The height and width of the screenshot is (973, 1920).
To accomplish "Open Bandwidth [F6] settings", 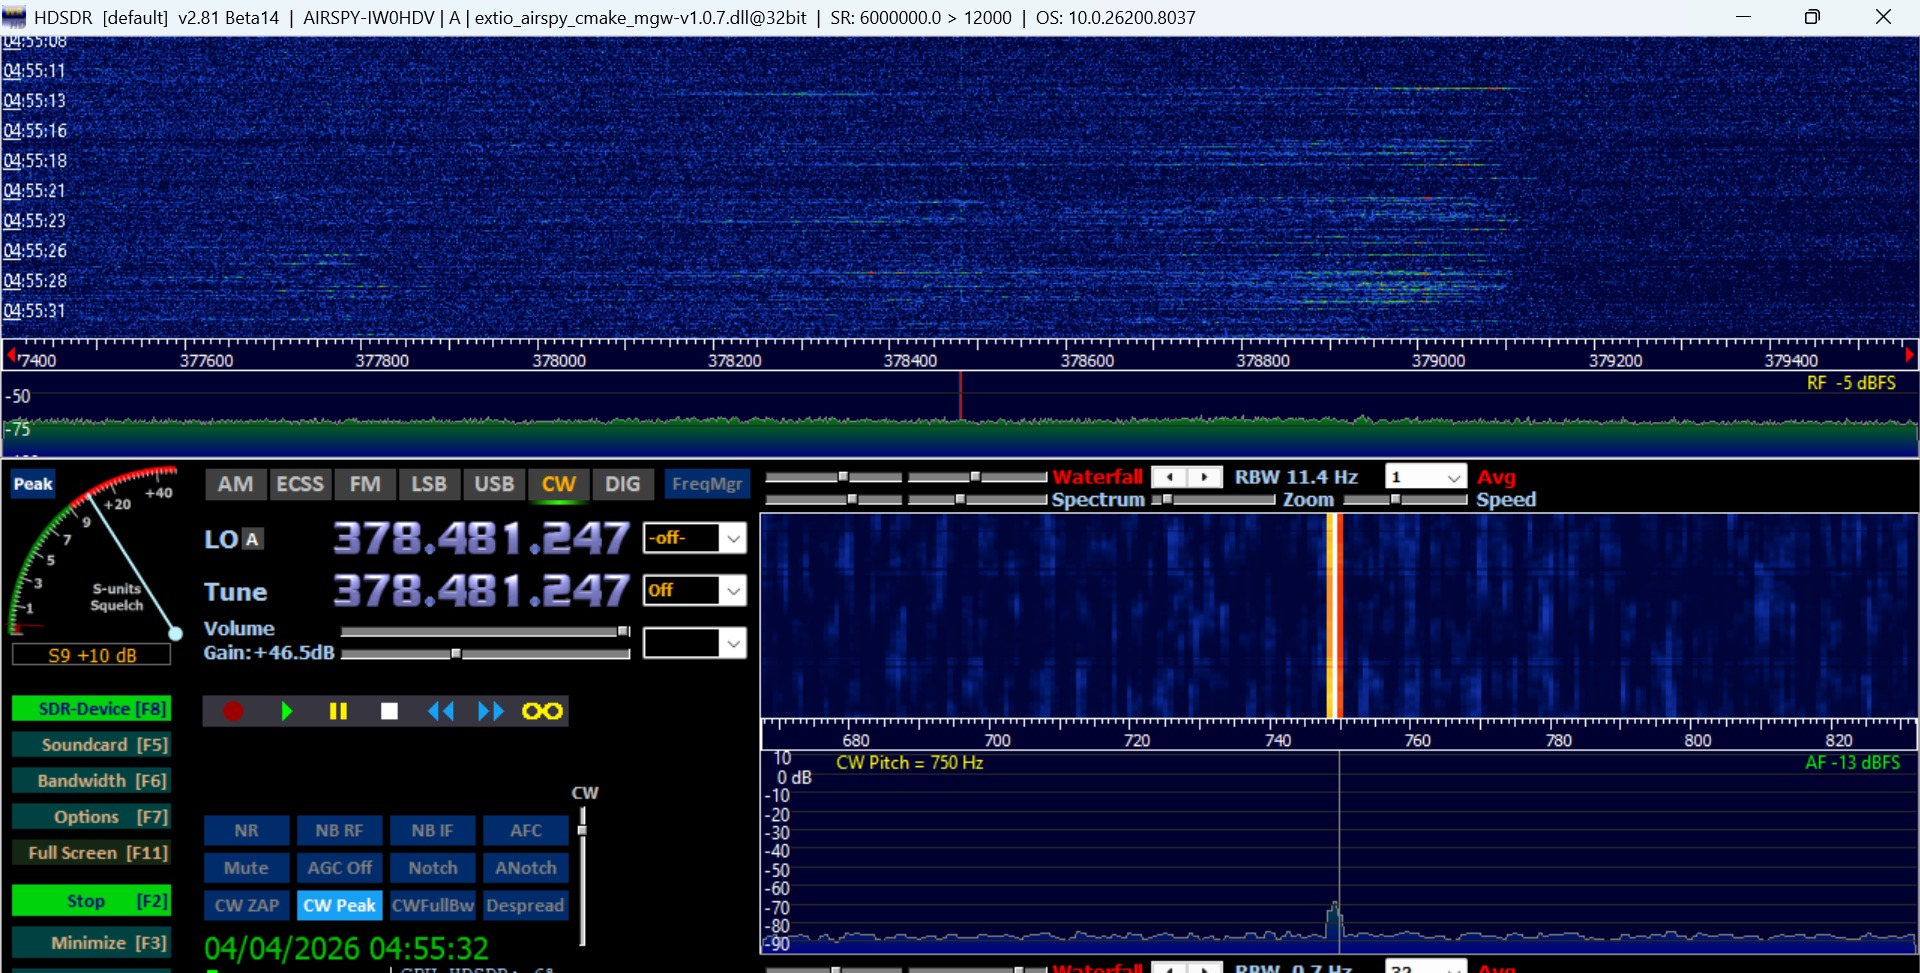I will pyautogui.click(x=92, y=781).
